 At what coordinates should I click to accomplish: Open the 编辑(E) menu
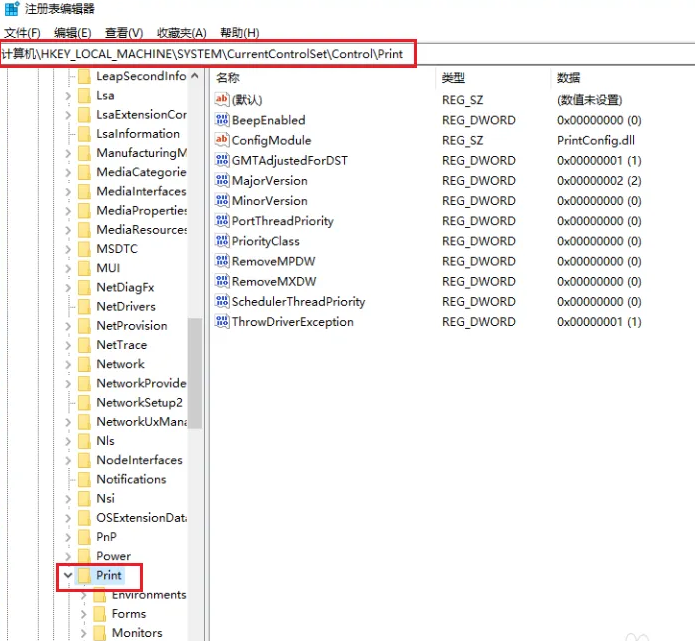[x=73, y=33]
